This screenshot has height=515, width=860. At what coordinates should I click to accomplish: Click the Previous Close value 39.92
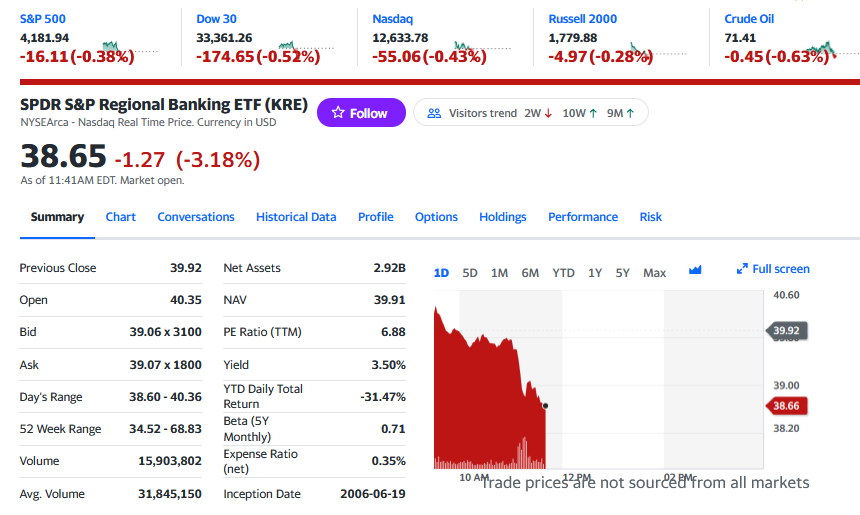185,268
